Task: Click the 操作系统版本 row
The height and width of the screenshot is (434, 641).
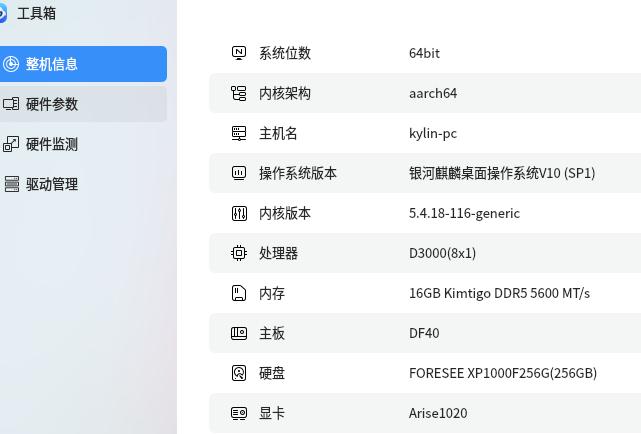Action: 425,173
